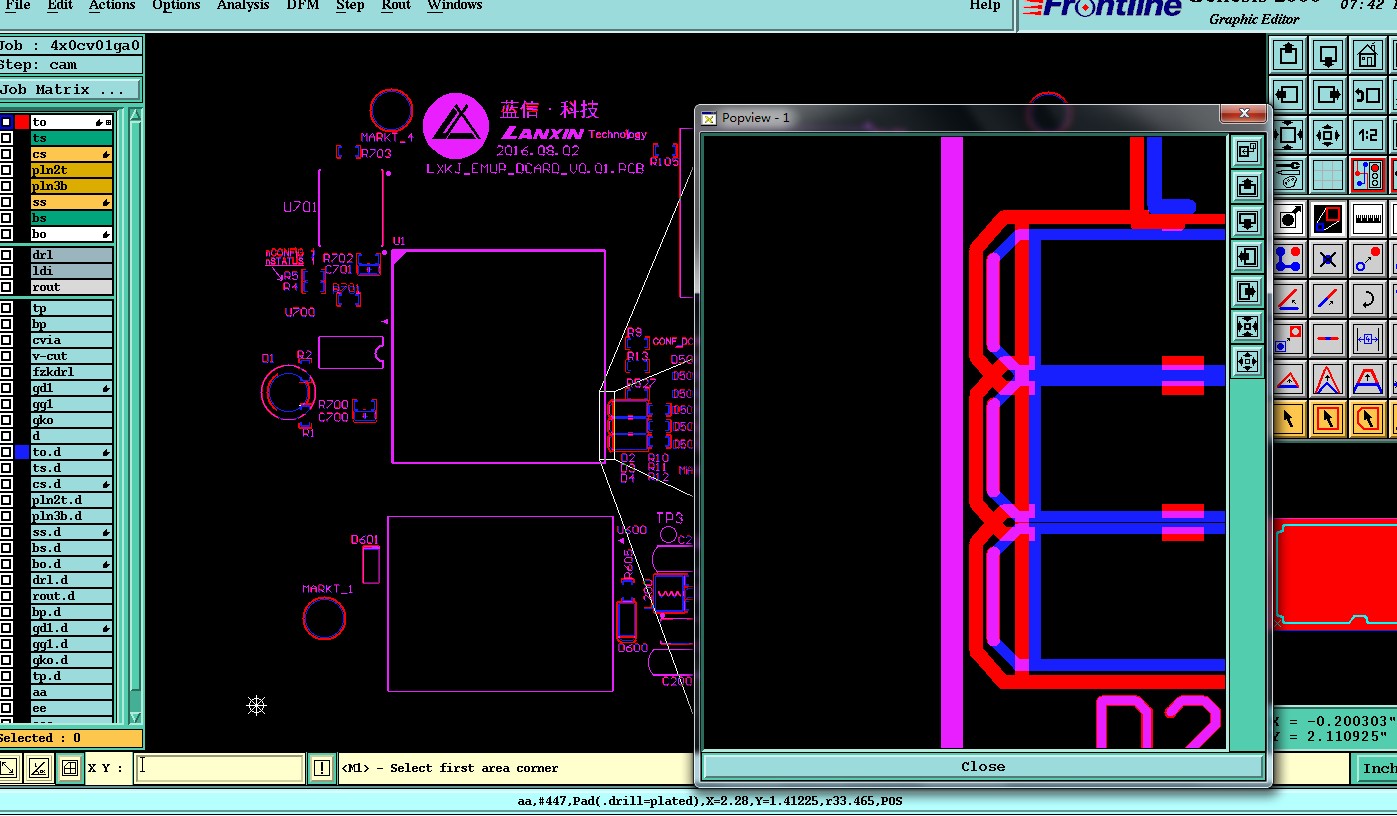Click Popview pan left icon
The width and height of the screenshot is (1397, 816).
coord(1247,256)
